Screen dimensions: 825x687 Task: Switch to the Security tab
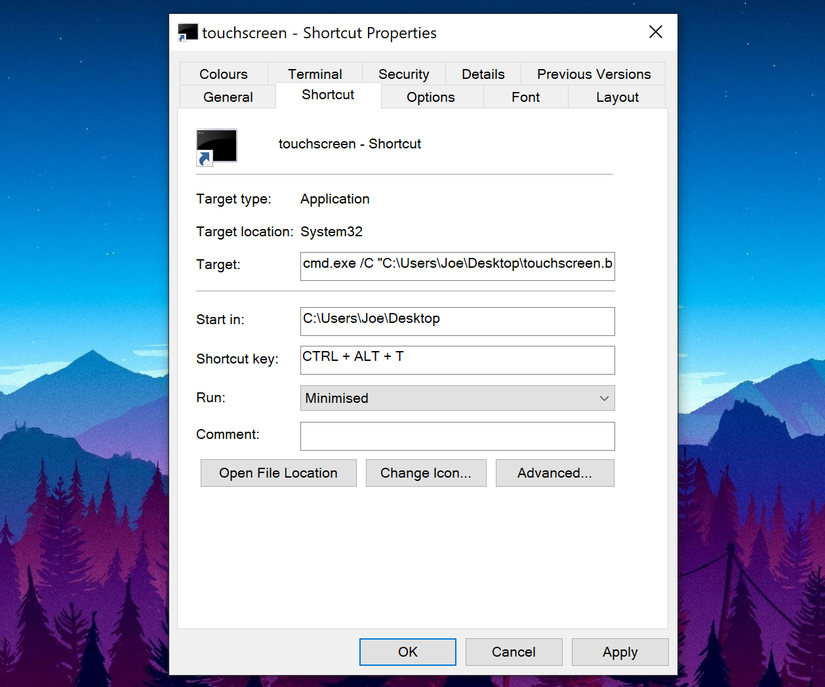pyautogui.click(x=404, y=74)
